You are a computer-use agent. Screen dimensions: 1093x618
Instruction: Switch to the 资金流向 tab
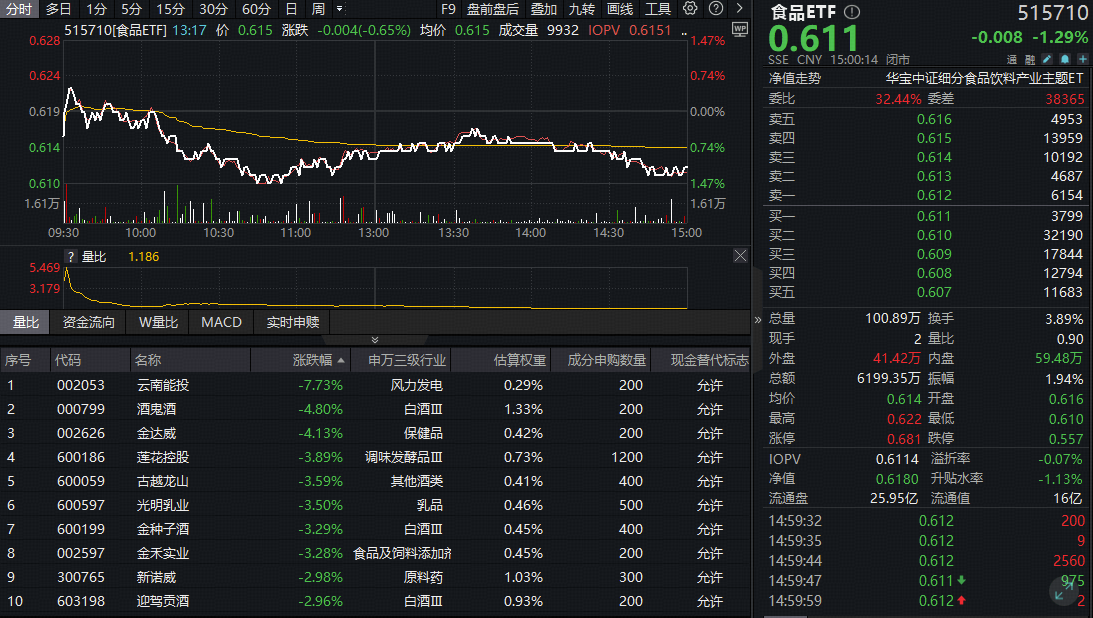(88, 322)
